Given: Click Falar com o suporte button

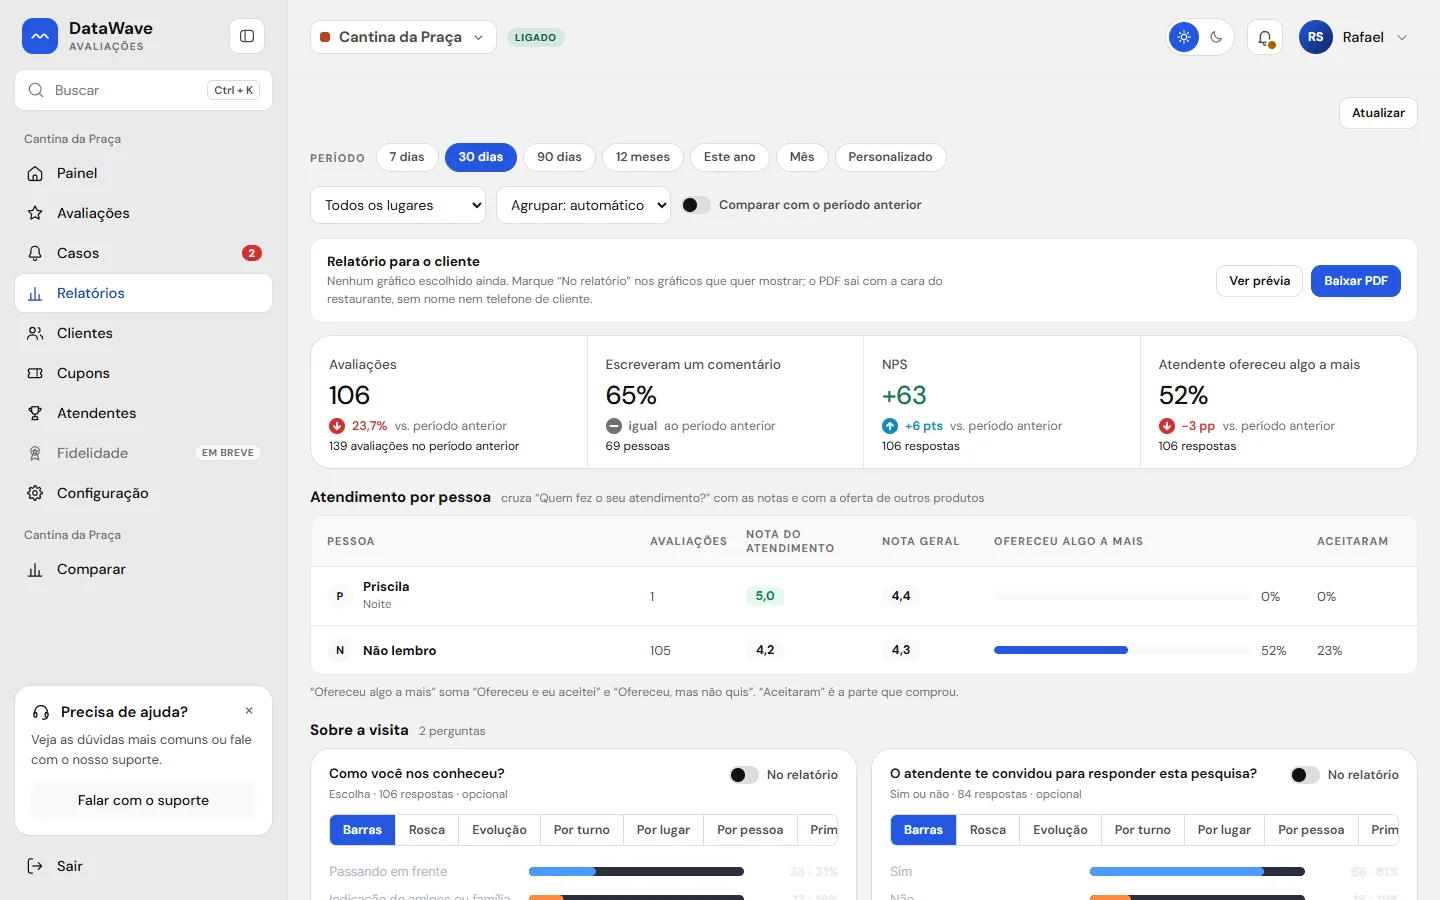Looking at the screenshot, I should click(x=143, y=800).
